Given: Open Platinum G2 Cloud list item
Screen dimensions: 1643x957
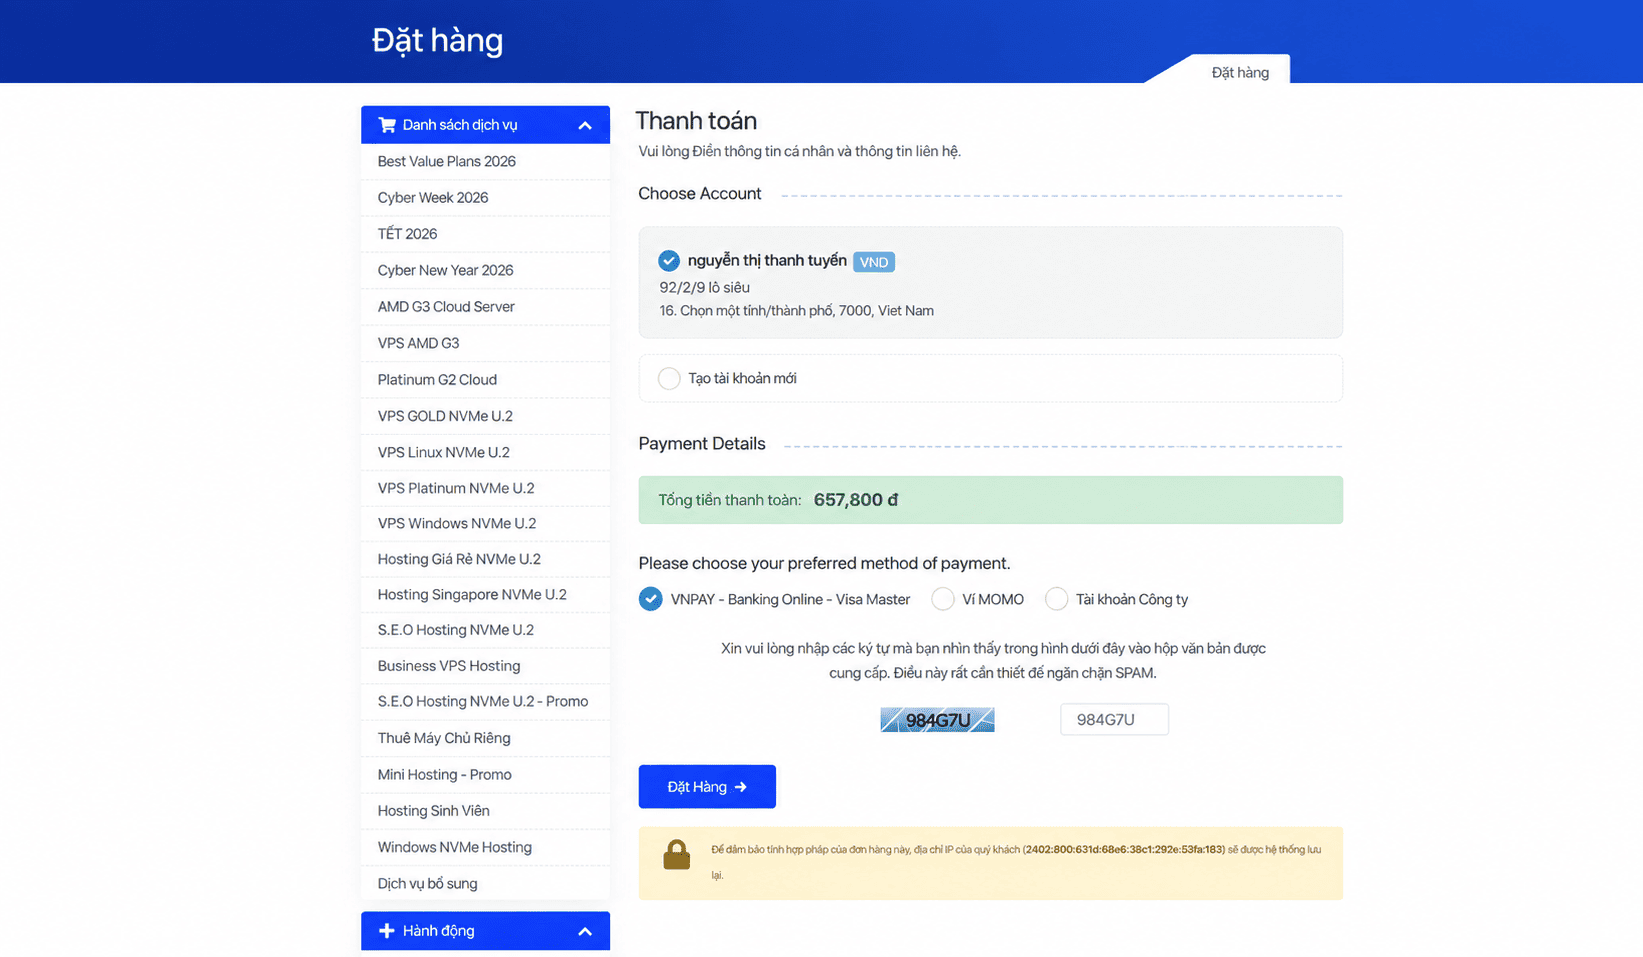Looking at the screenshot, I should [x=485, y=380].
